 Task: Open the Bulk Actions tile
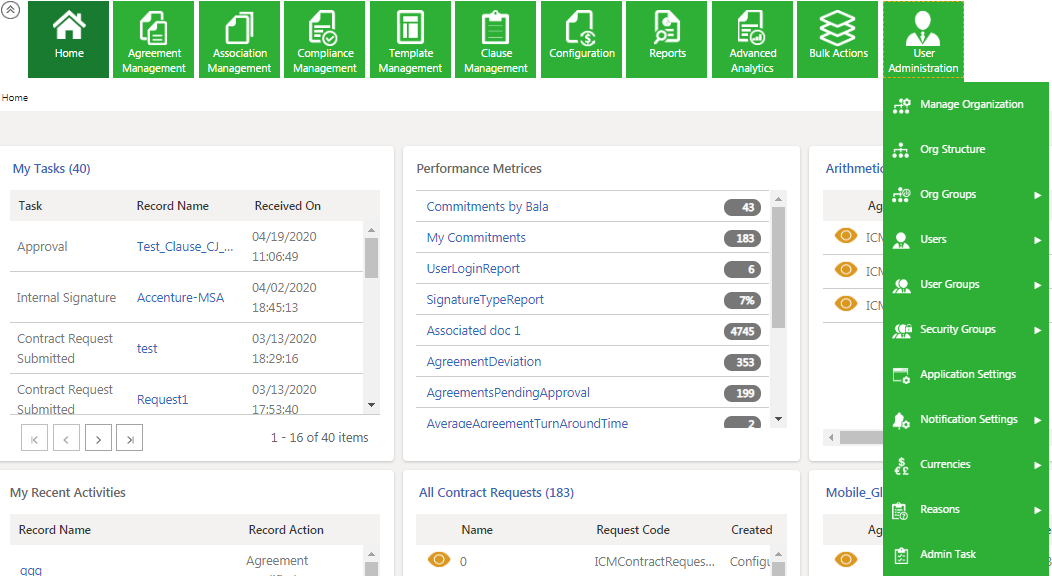coord(838,40)
